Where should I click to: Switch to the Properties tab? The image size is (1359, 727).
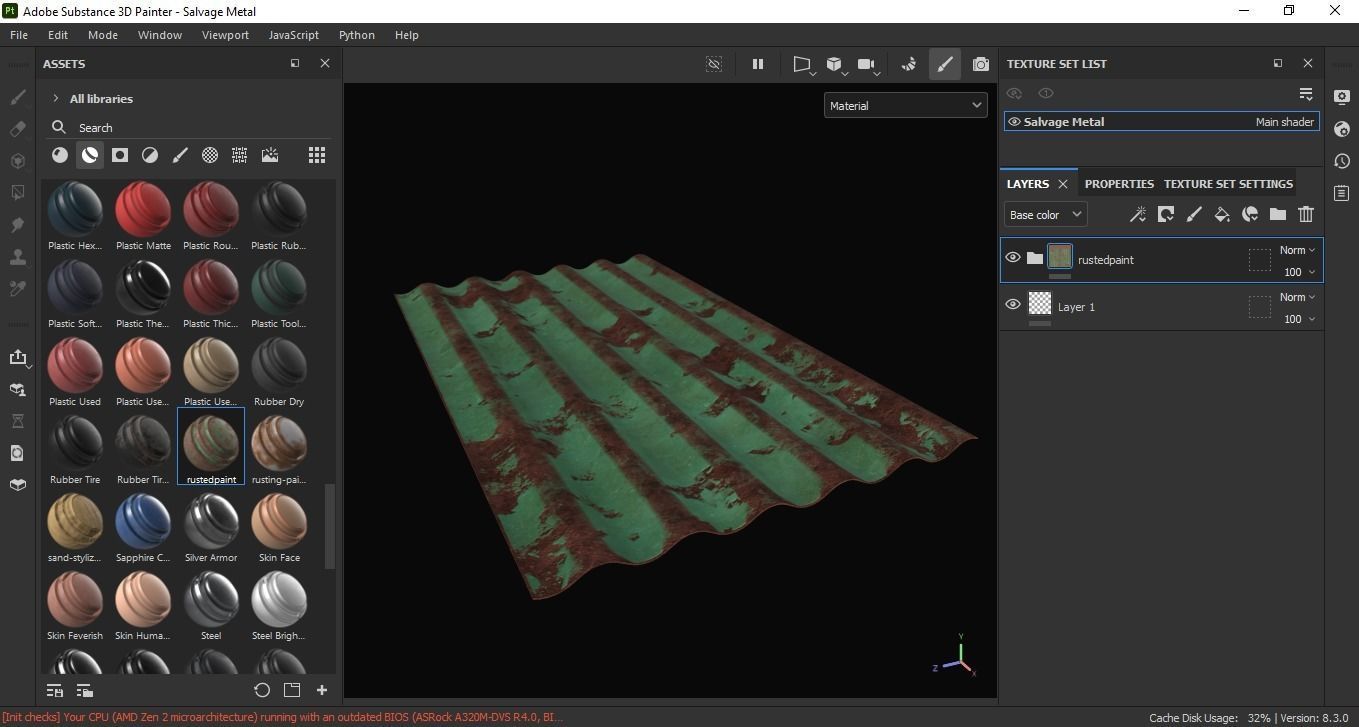1119,184
